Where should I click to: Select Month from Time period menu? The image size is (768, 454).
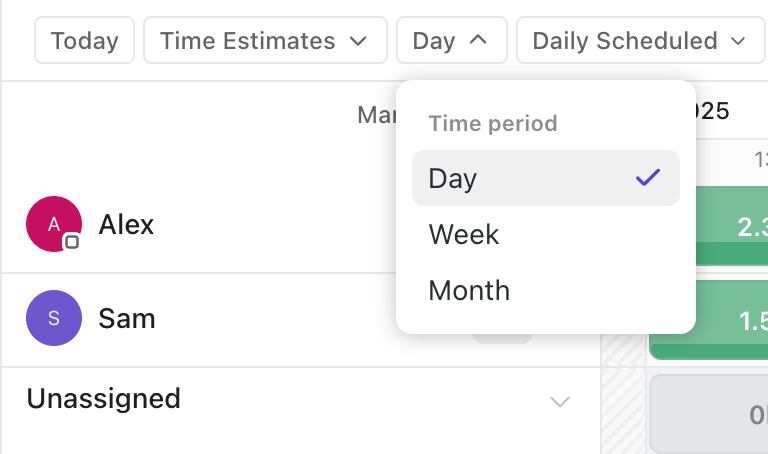pos(546,290)
